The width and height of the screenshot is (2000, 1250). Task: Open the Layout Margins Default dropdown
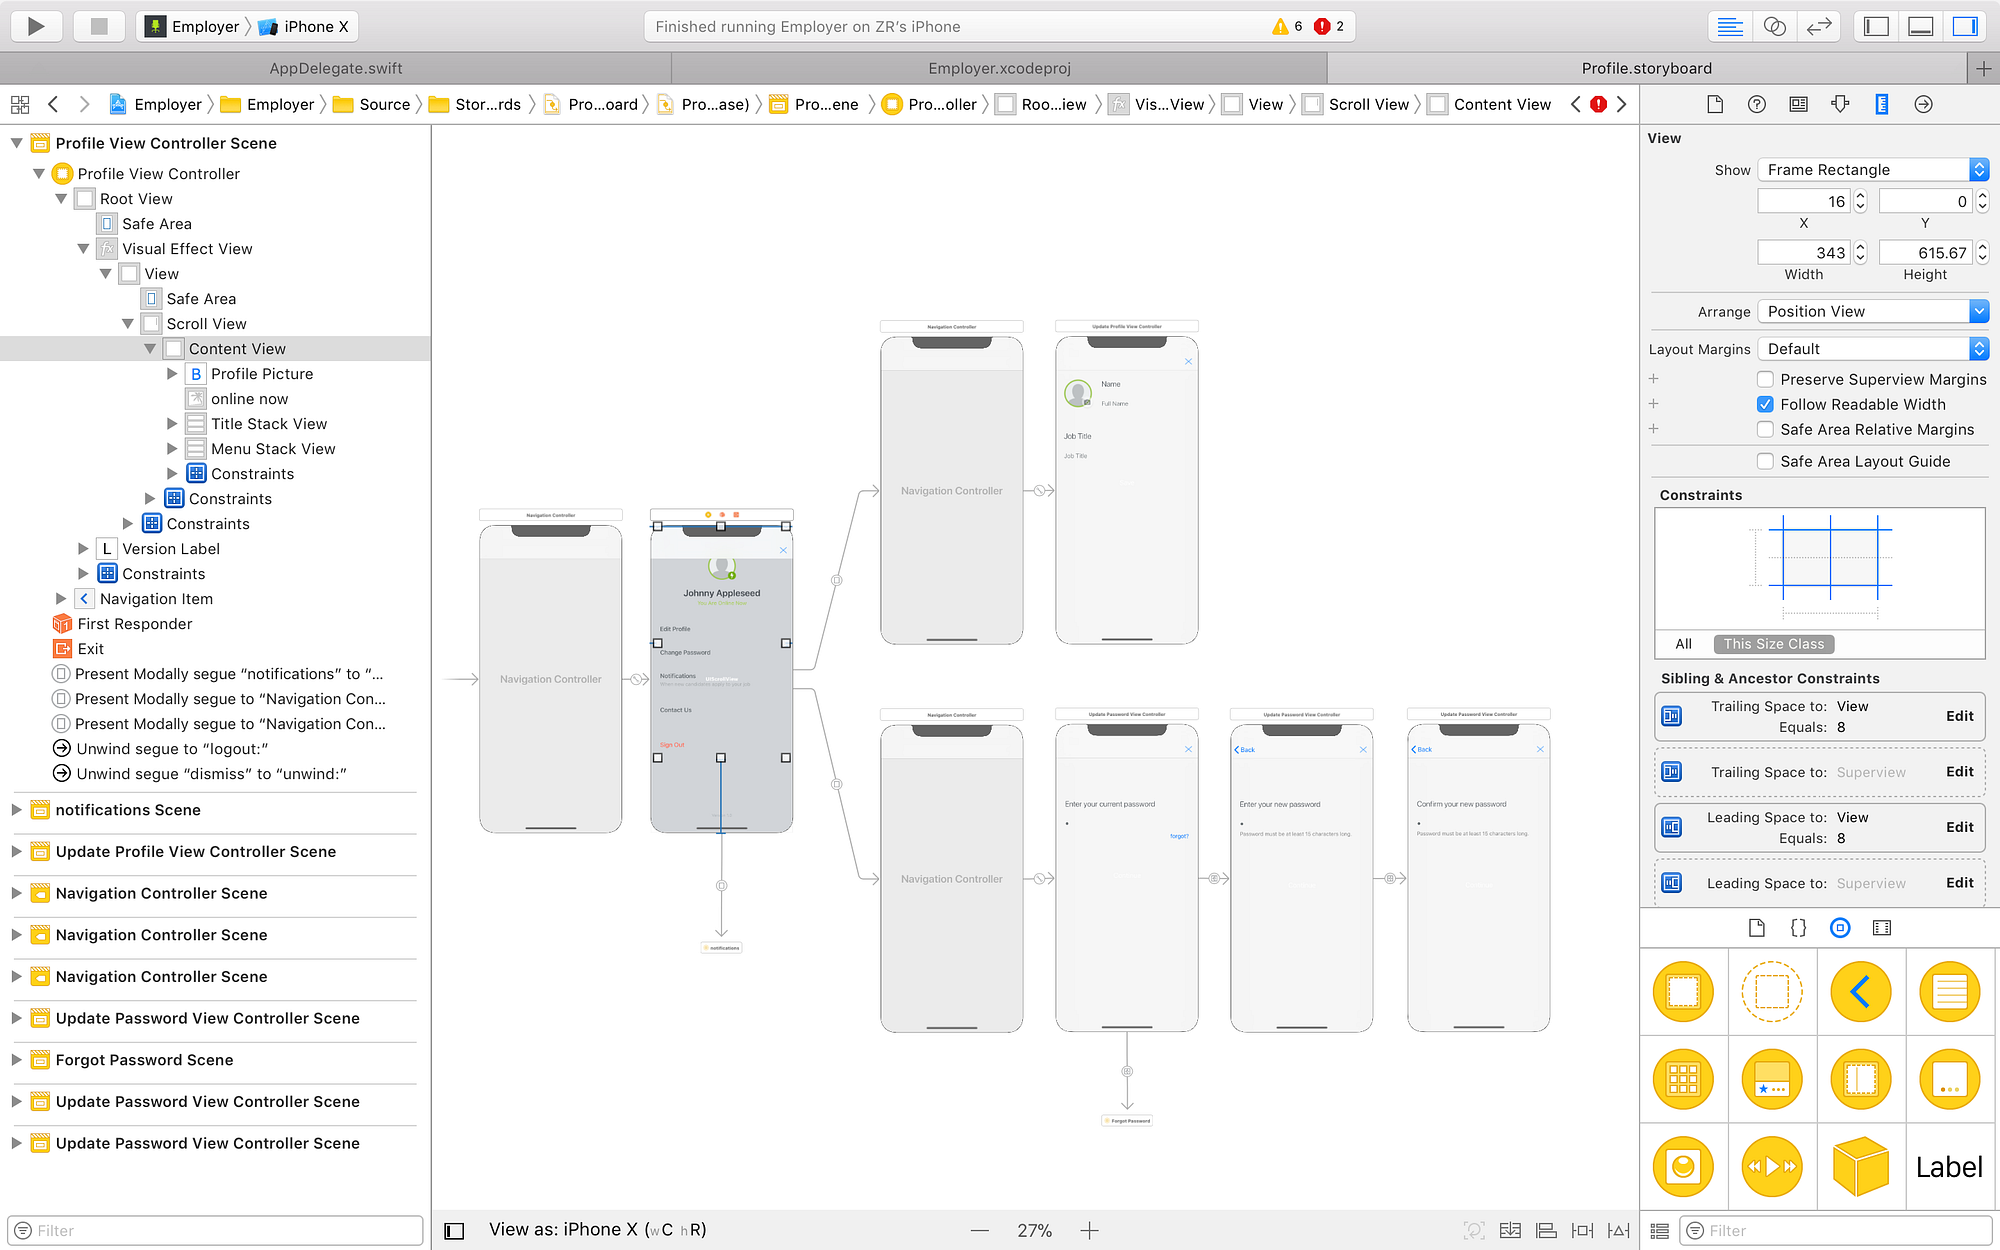click(x=1872, y=349)
